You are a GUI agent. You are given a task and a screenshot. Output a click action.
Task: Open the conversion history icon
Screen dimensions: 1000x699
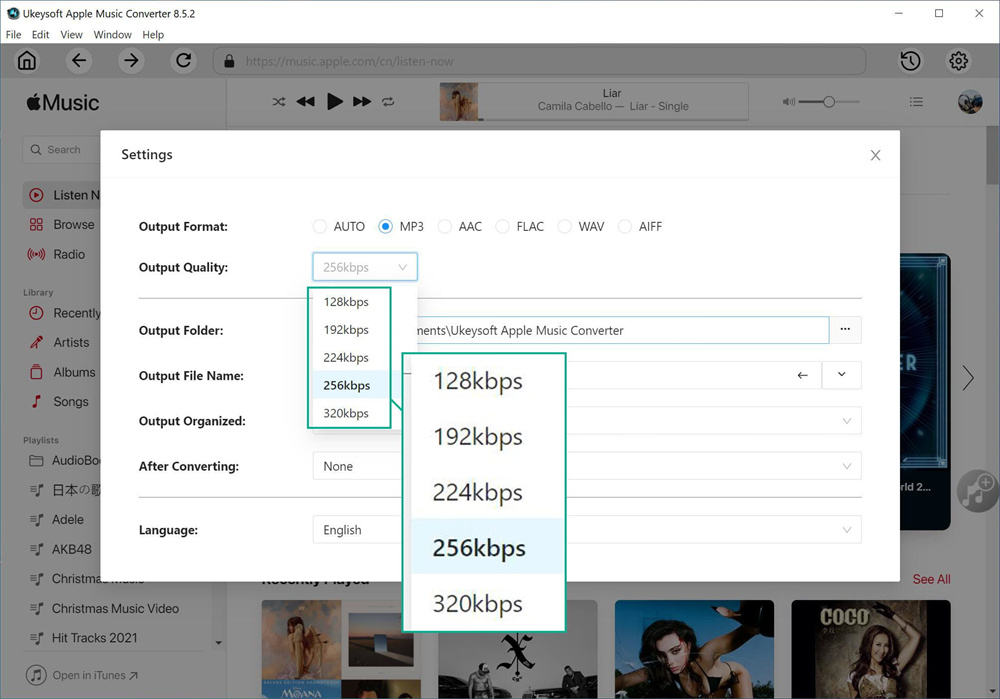(910, 61)
